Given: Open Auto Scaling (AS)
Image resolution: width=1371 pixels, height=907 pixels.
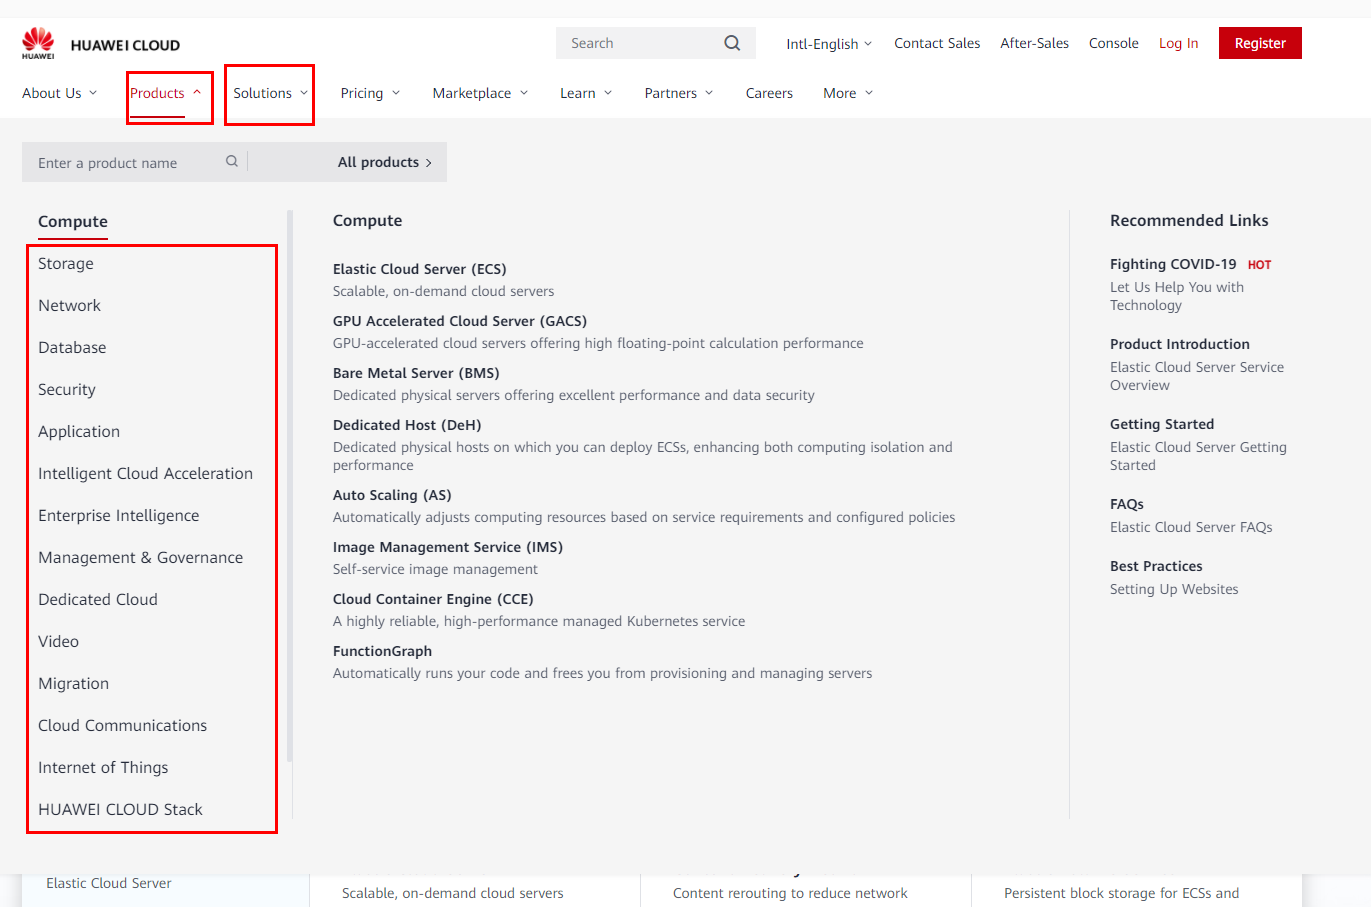Looking at the screenshot, I should tap(392, 495).
